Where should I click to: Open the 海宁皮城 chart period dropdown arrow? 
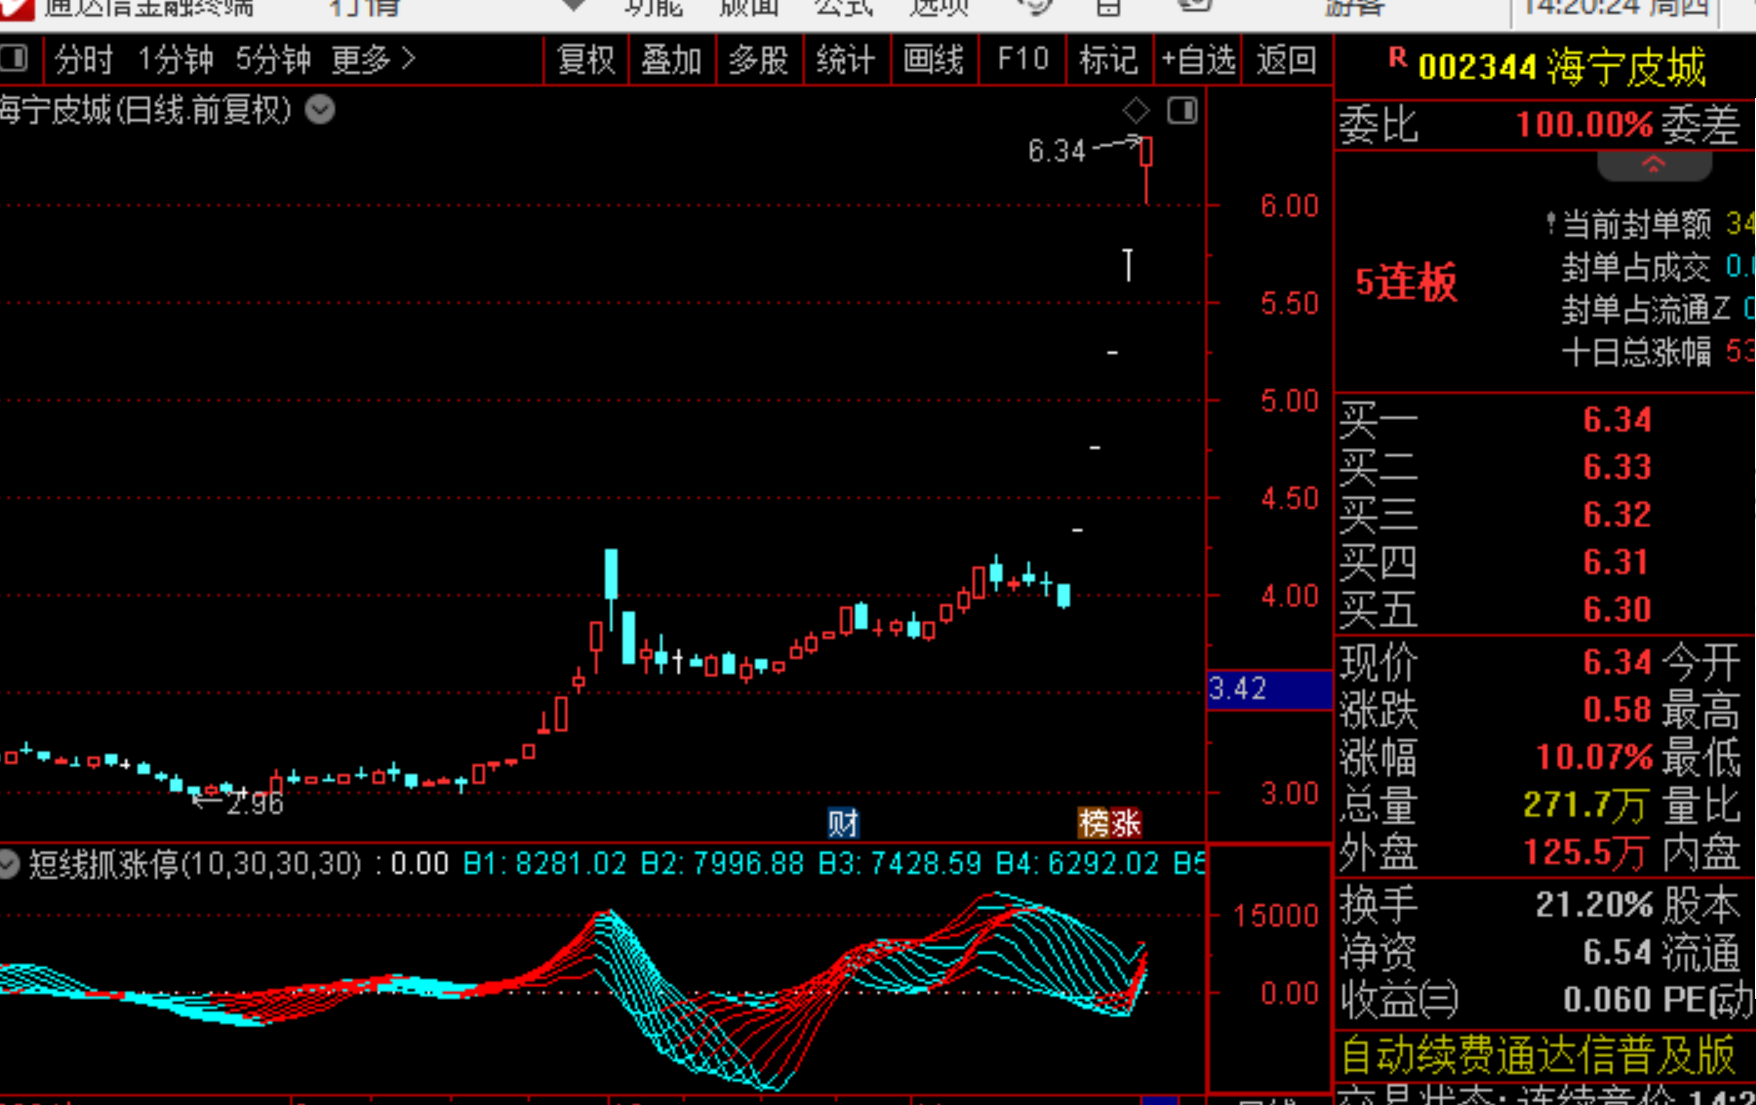click(x=320, y=110)
